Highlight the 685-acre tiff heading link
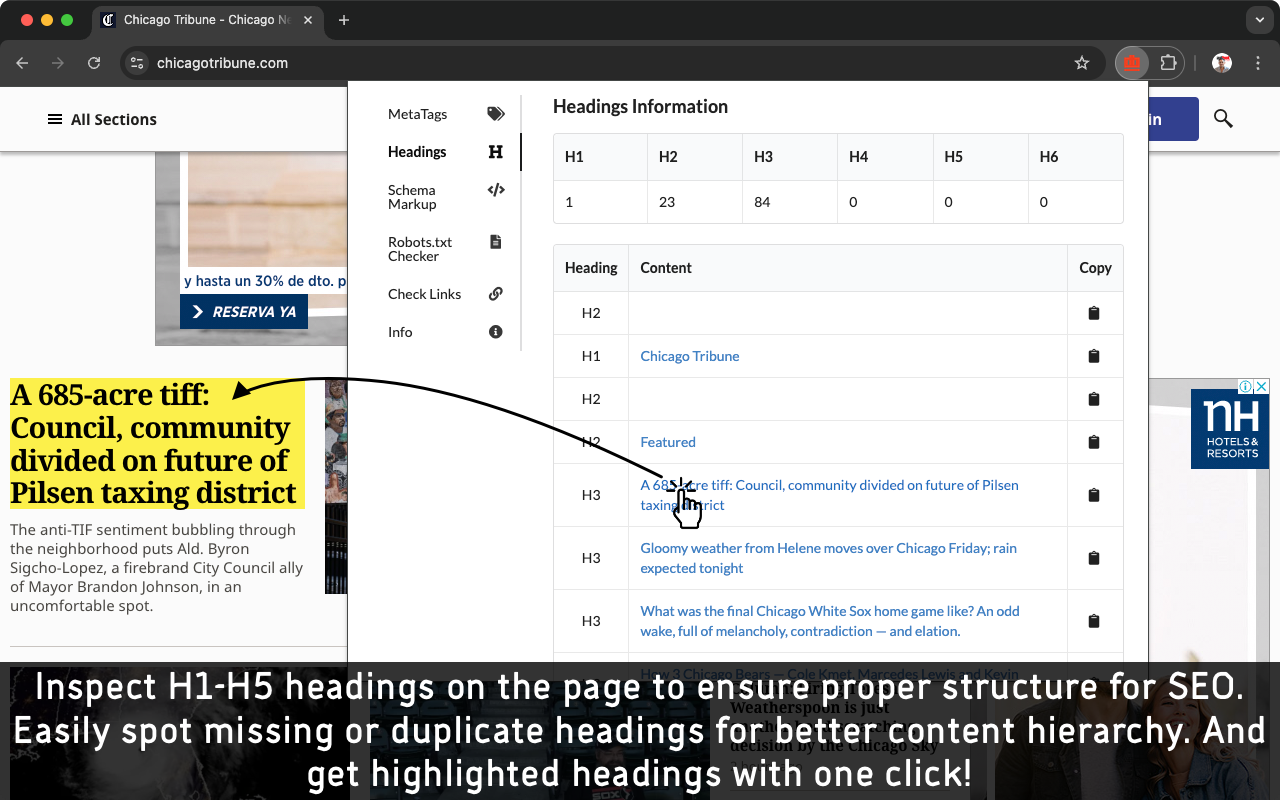The height and width of the screenshot is (800, 1280). coord(829,495)
